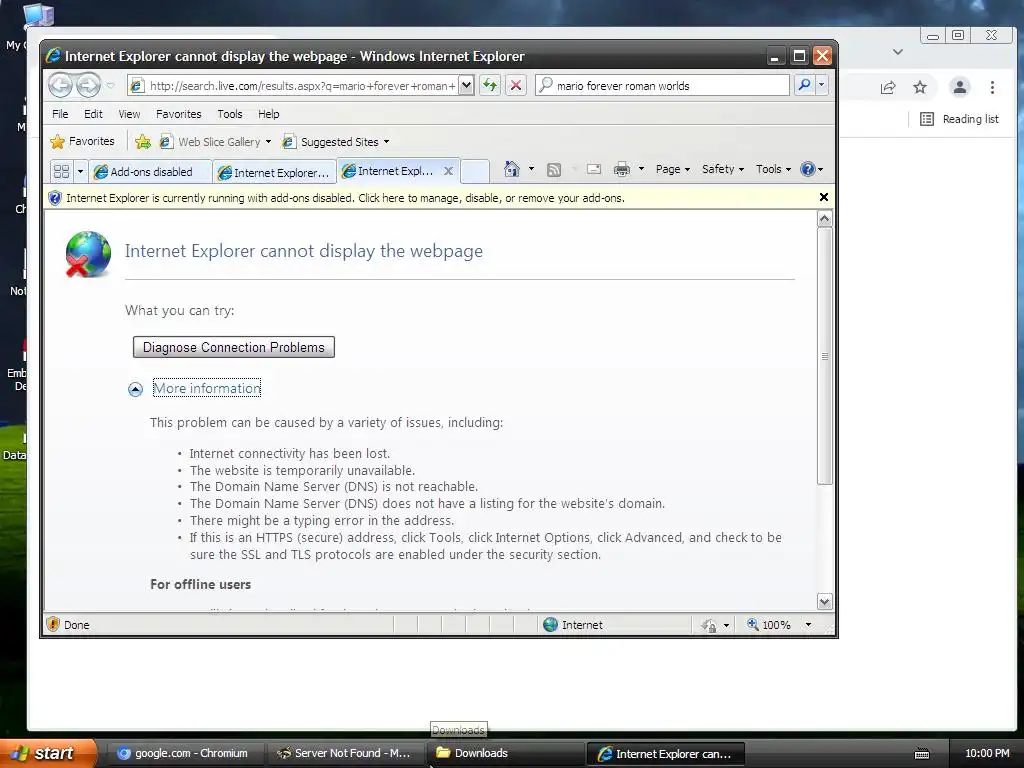
Task: Click the IE Forward arrow button
Action: tap(88, 85)
